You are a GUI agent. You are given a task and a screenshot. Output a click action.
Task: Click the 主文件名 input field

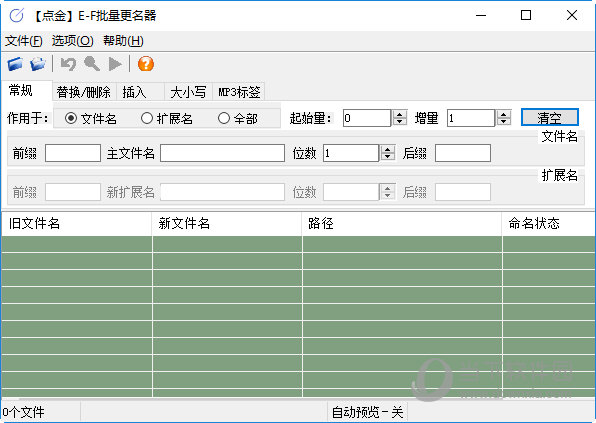tap(222, 153)
